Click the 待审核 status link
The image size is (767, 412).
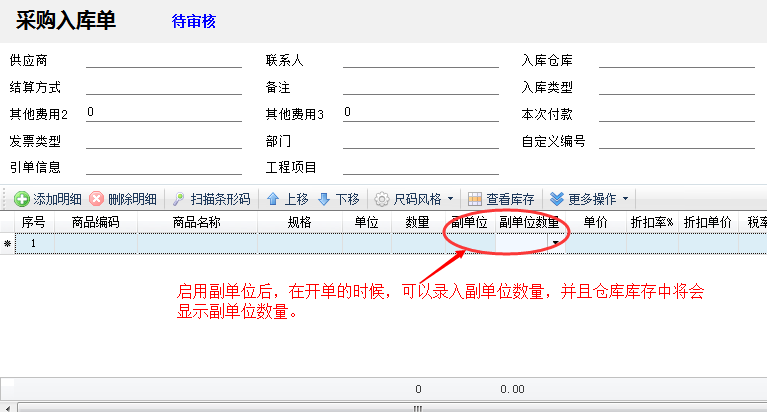tap(194, 21)
